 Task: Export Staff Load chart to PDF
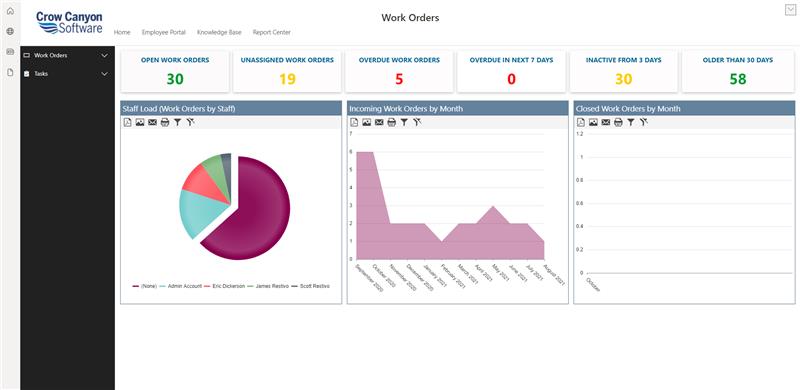pyautogui.click(x=128, y=123)
